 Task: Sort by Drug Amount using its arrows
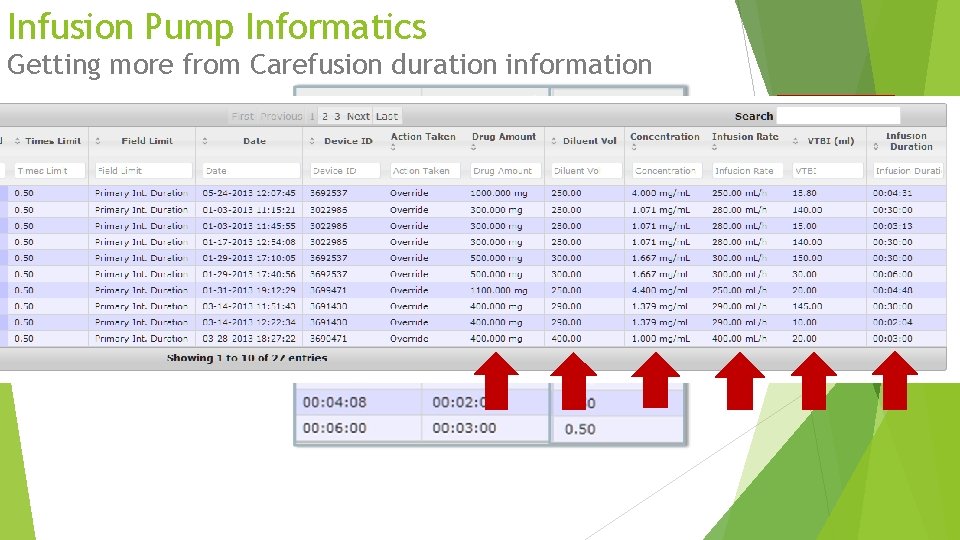point(473,147)
